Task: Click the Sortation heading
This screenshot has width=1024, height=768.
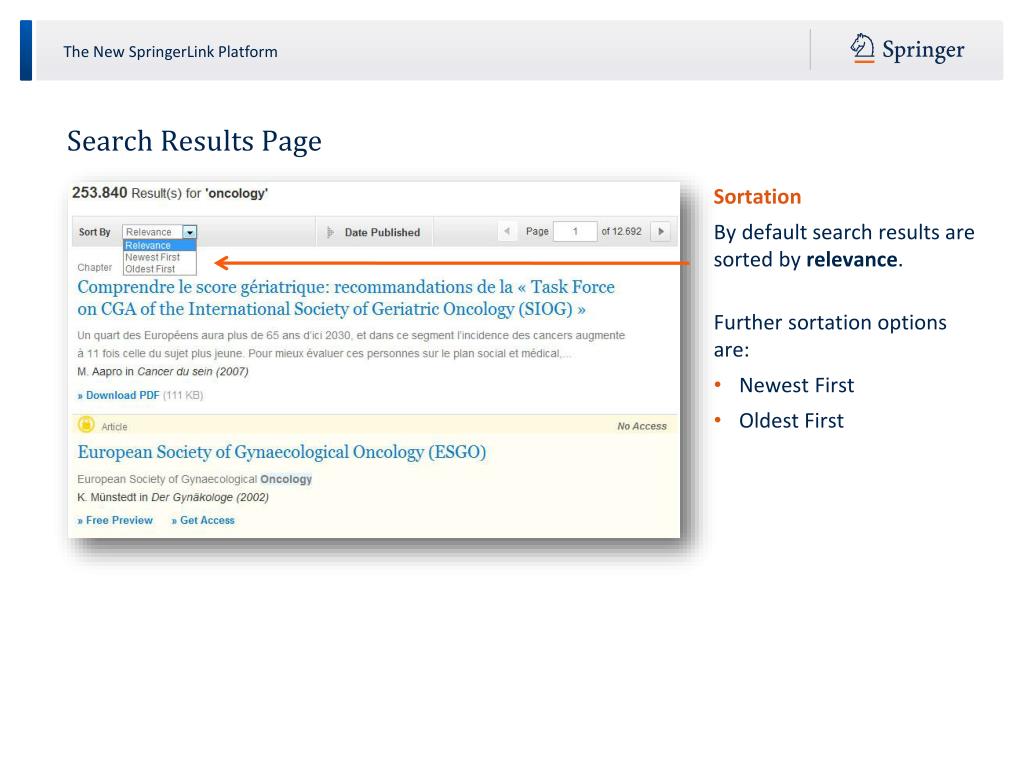Action: [757, 197]
